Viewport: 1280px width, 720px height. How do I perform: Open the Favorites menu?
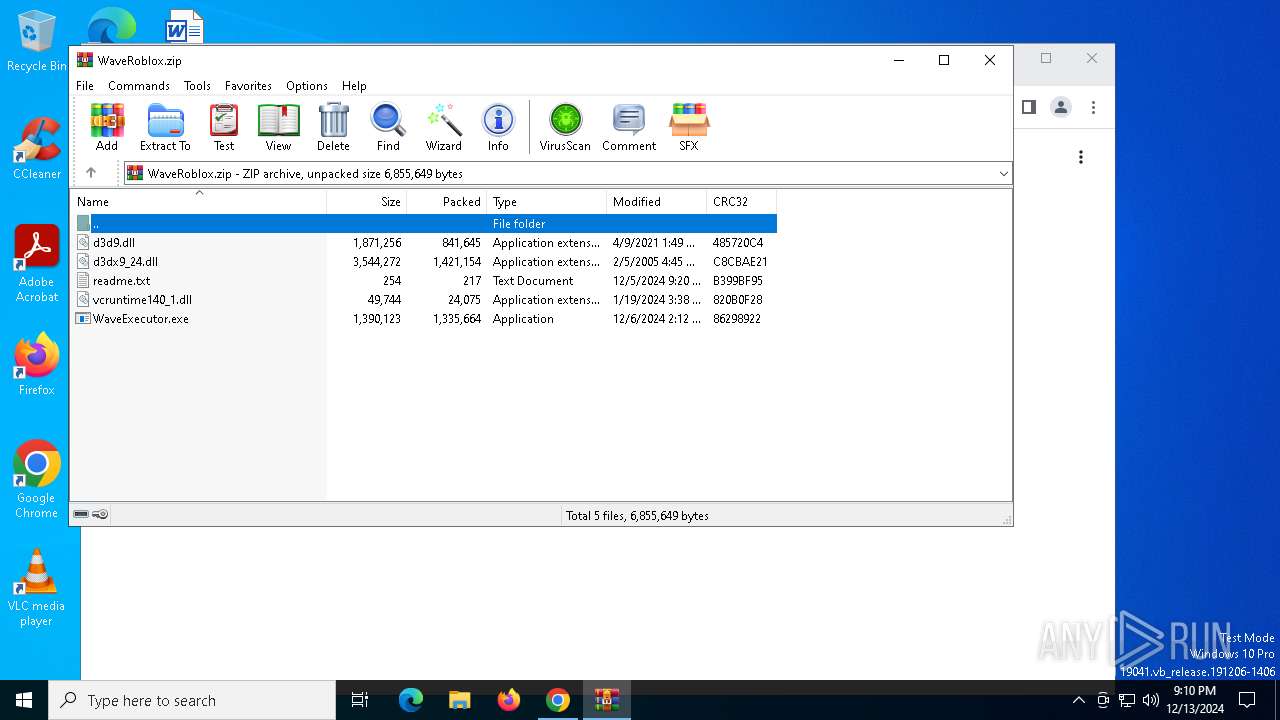click(x=248, y=86)
